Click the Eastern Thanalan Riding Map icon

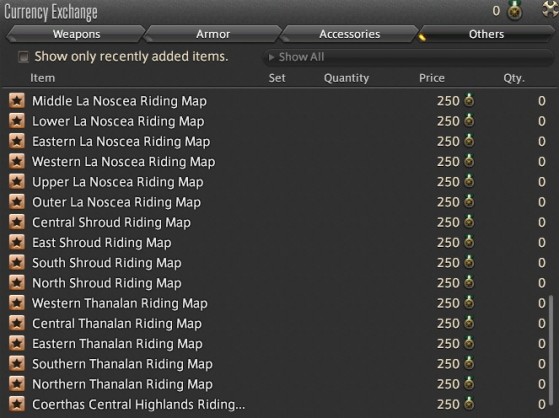click(17, 343)
